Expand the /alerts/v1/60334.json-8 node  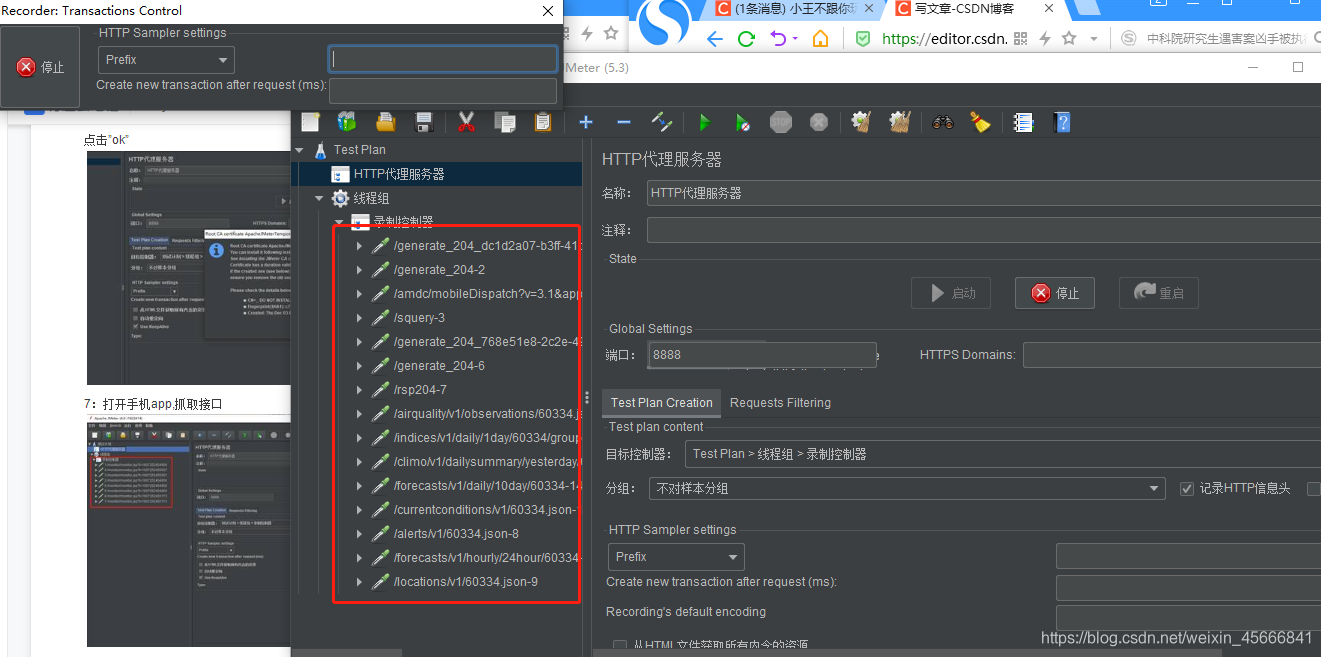tap(360, 534)
